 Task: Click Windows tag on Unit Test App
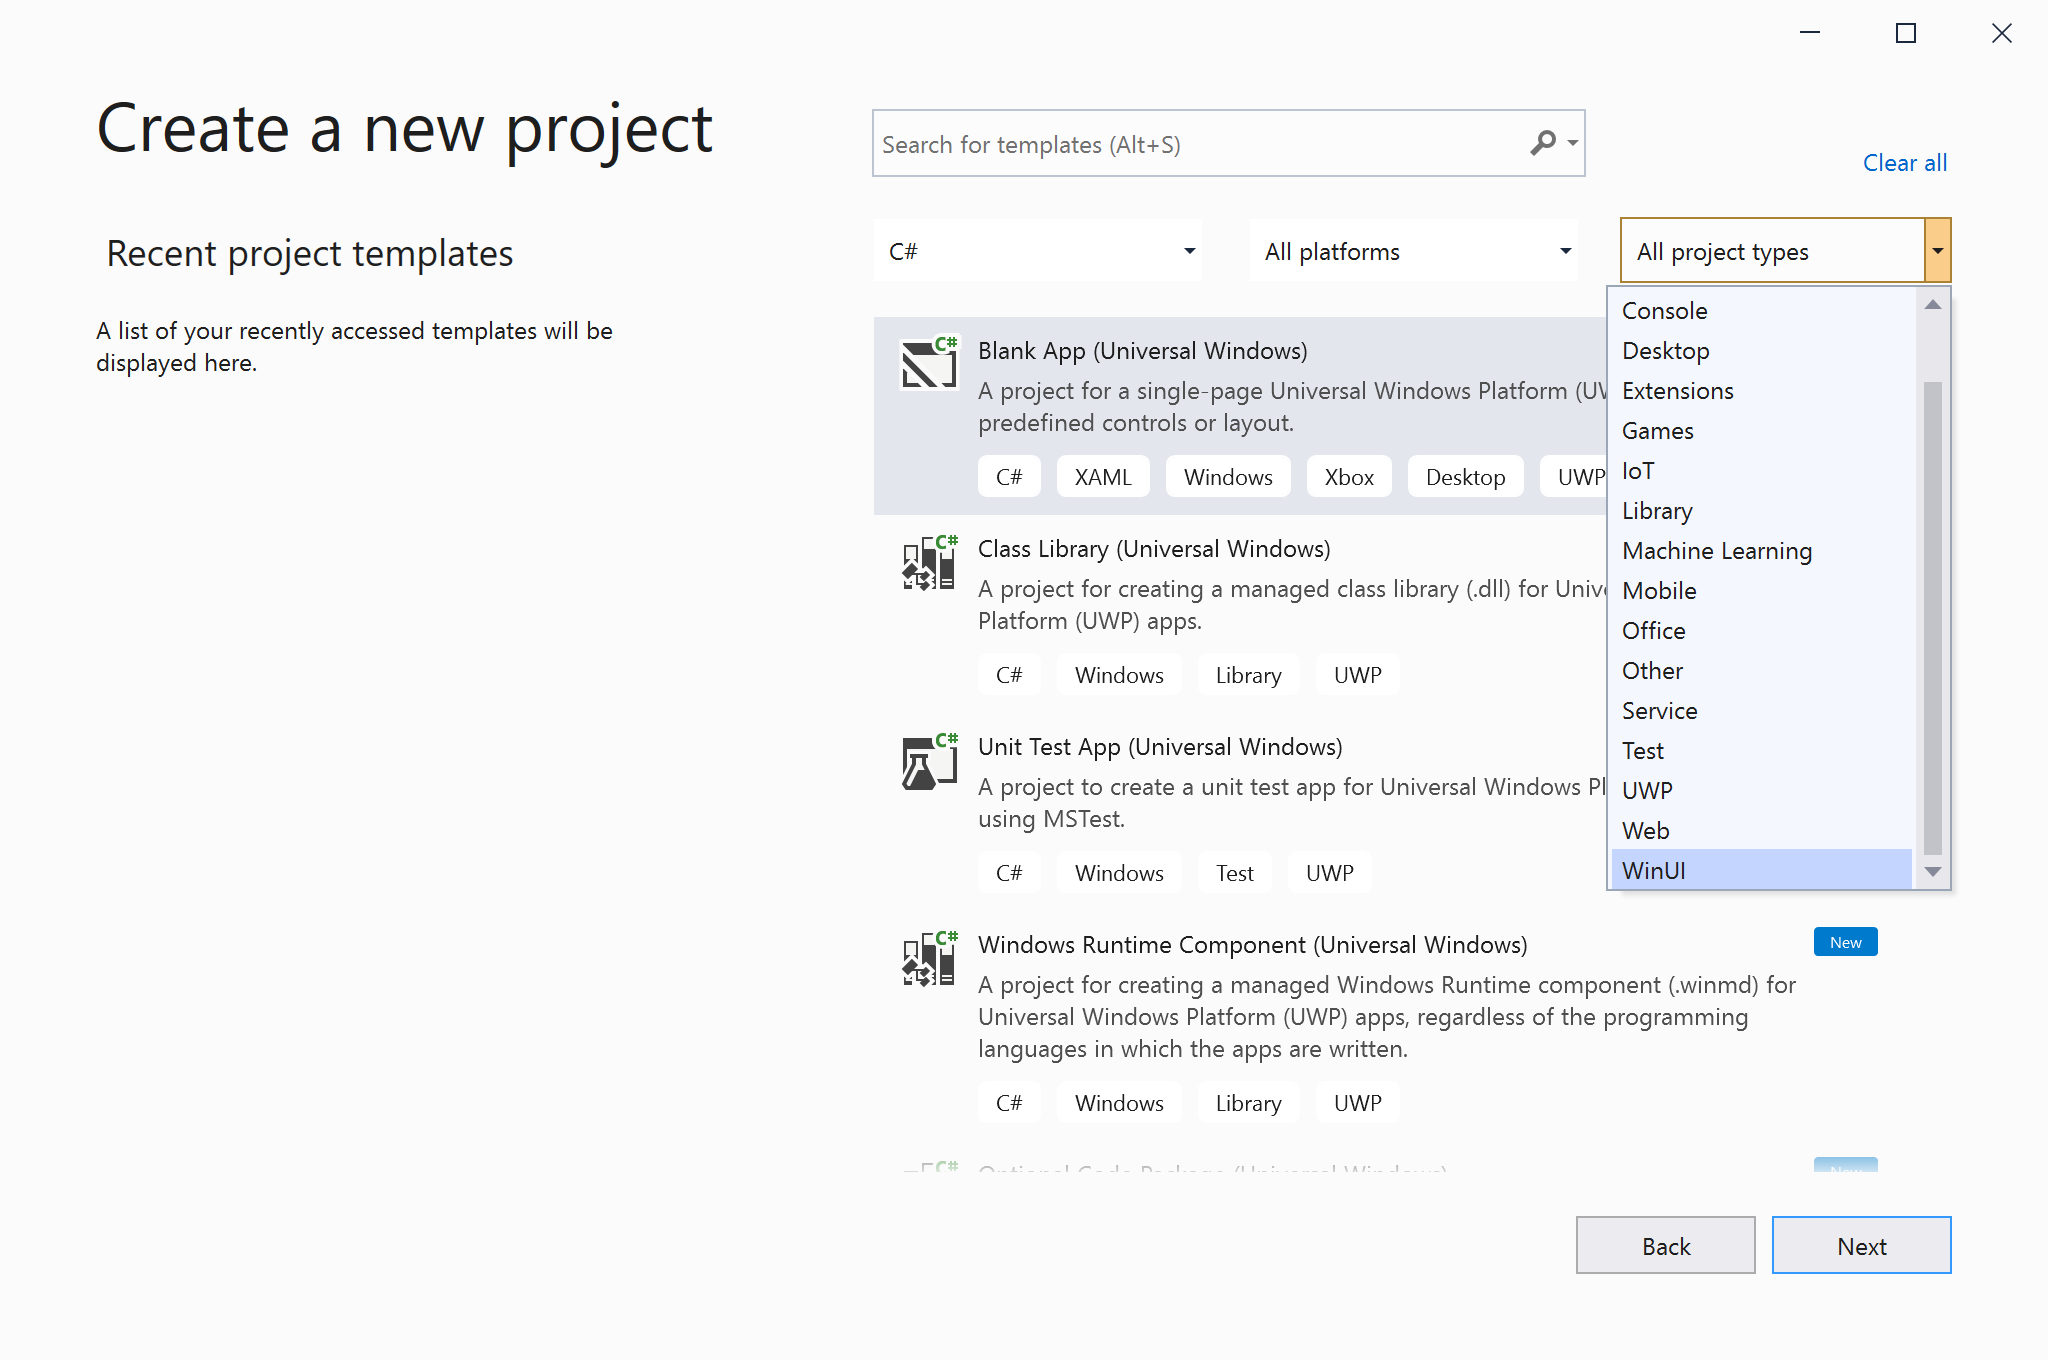[x=1119, y=873]
